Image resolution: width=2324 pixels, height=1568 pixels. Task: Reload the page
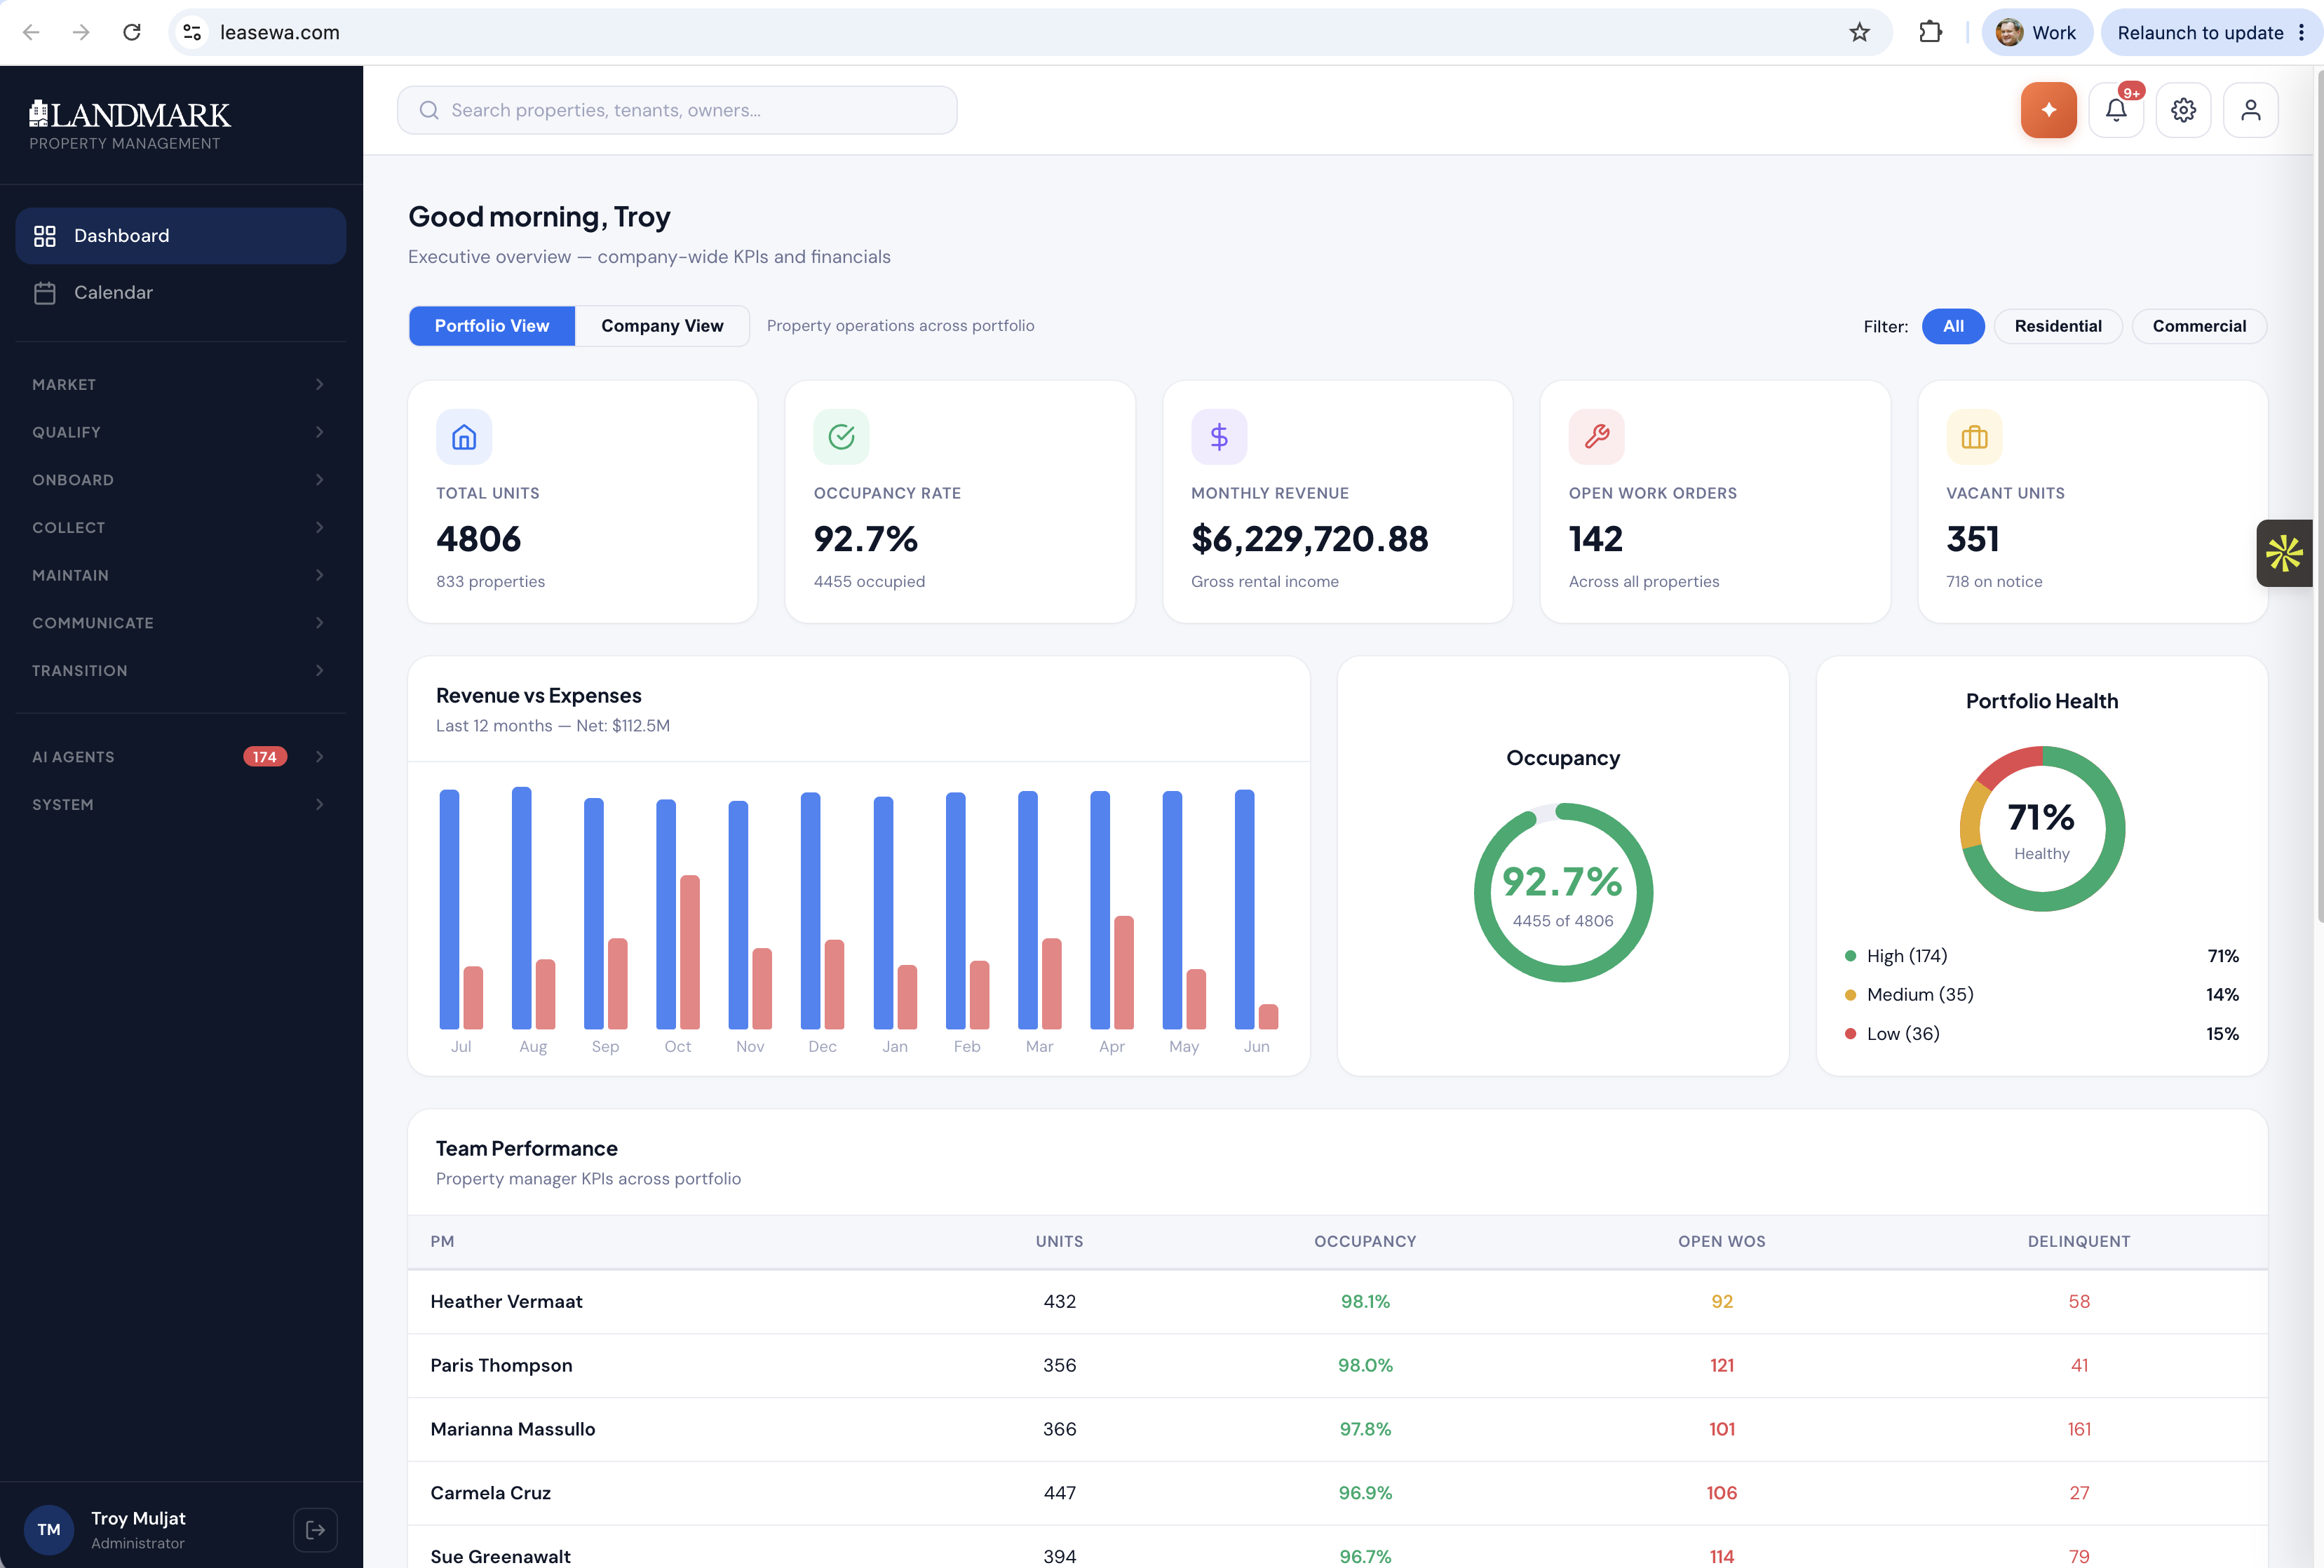coord(132,32)
